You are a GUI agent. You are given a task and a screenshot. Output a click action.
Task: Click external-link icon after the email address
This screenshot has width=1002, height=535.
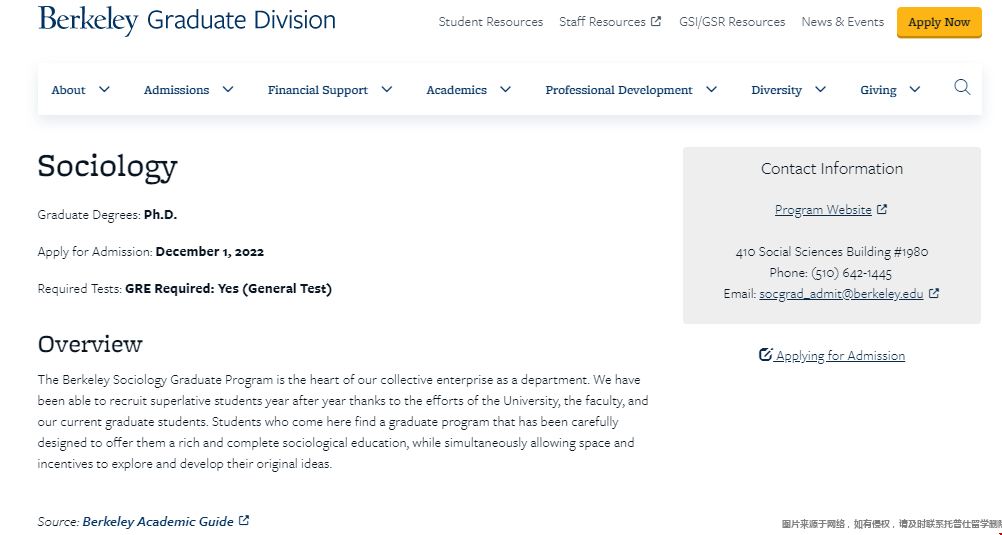934,293
